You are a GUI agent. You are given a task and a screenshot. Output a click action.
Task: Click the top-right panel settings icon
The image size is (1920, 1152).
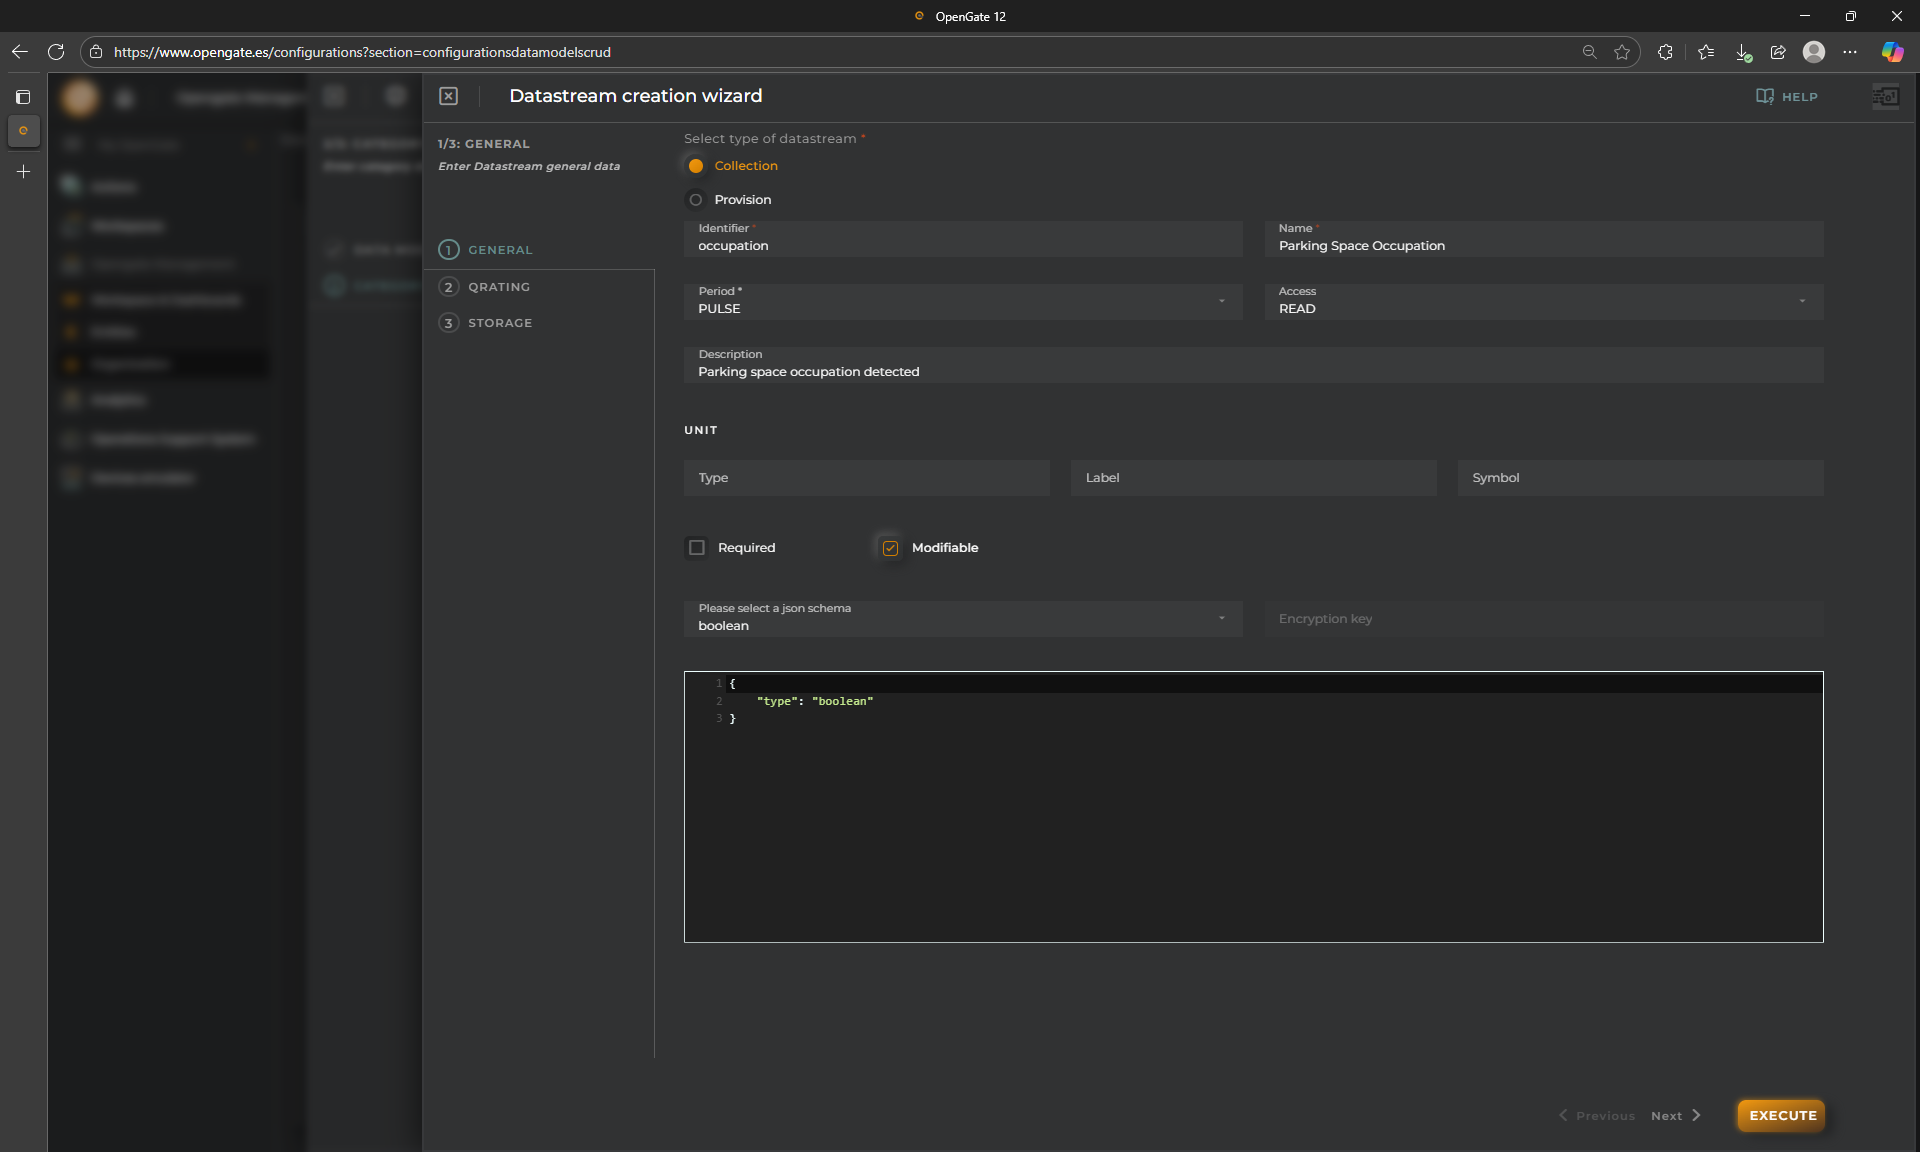1885,96
